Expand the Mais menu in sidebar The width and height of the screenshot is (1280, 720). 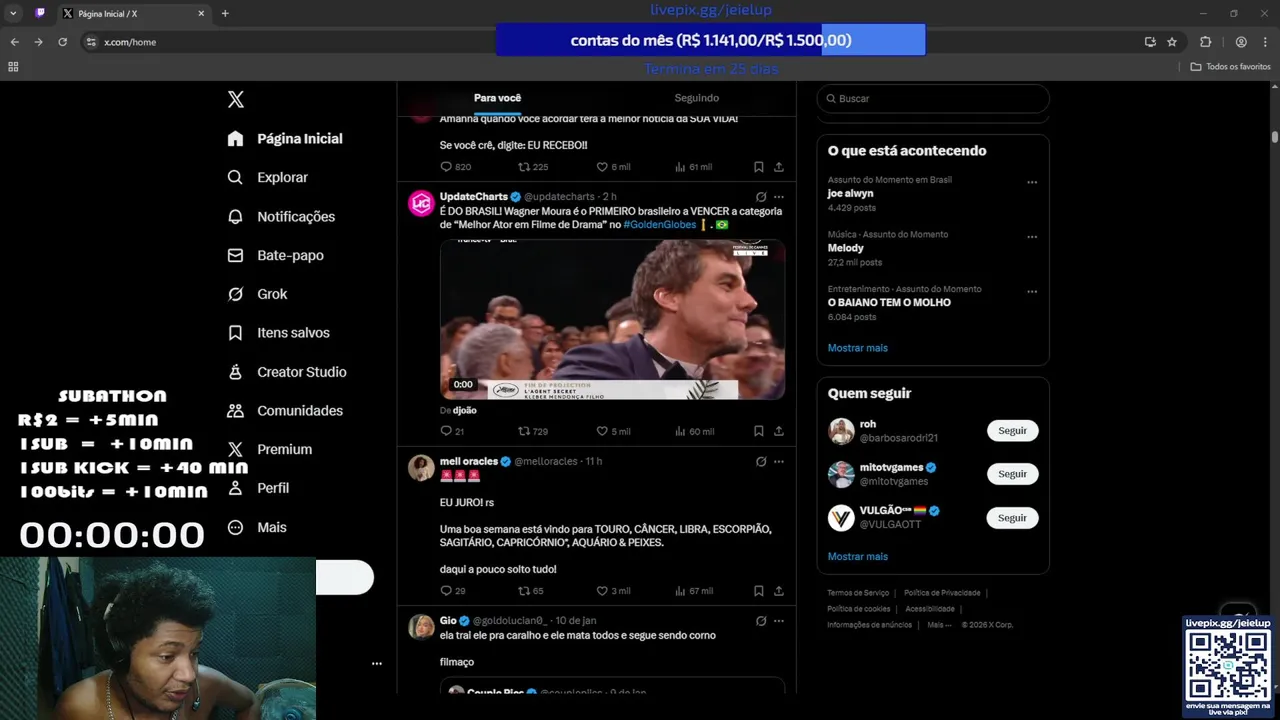click(x=256, y=527)
